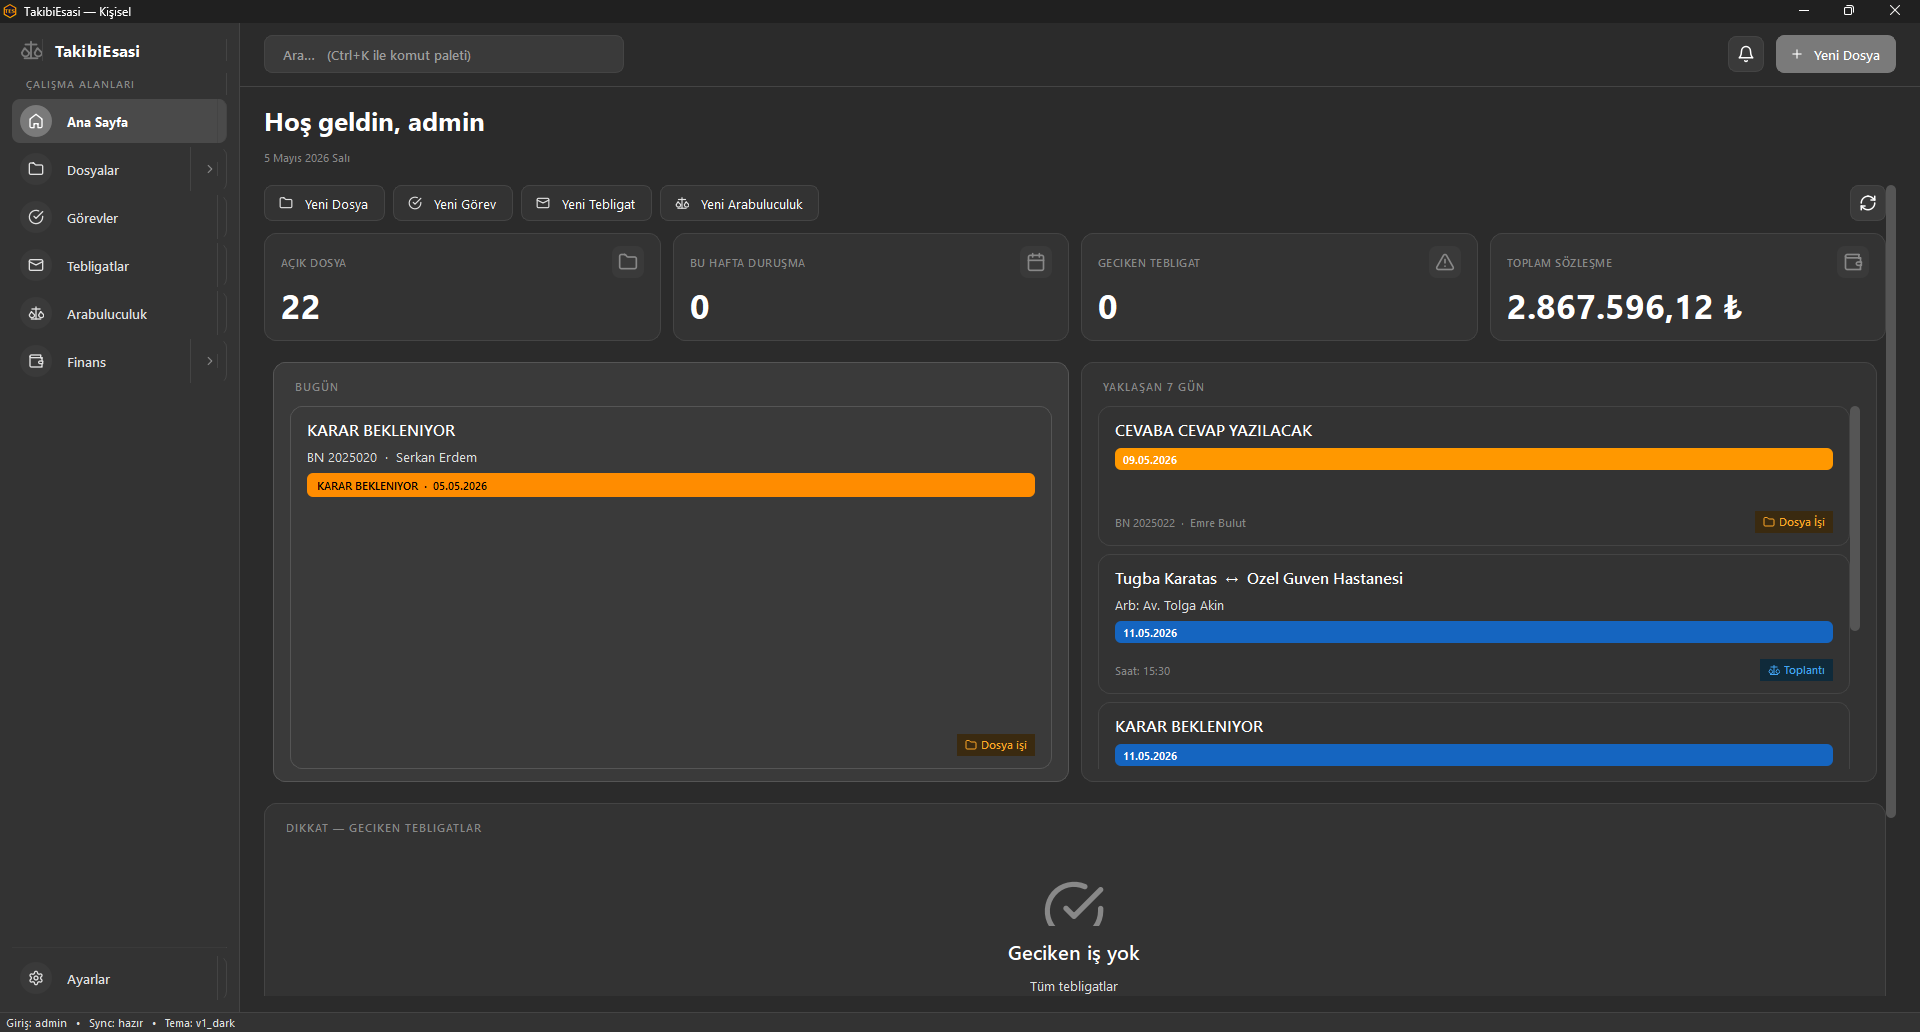Click the Yaklaşan 7 Gün panel scrollbar
This screenshot has height=1032, width=1920.
point(1855,518)
